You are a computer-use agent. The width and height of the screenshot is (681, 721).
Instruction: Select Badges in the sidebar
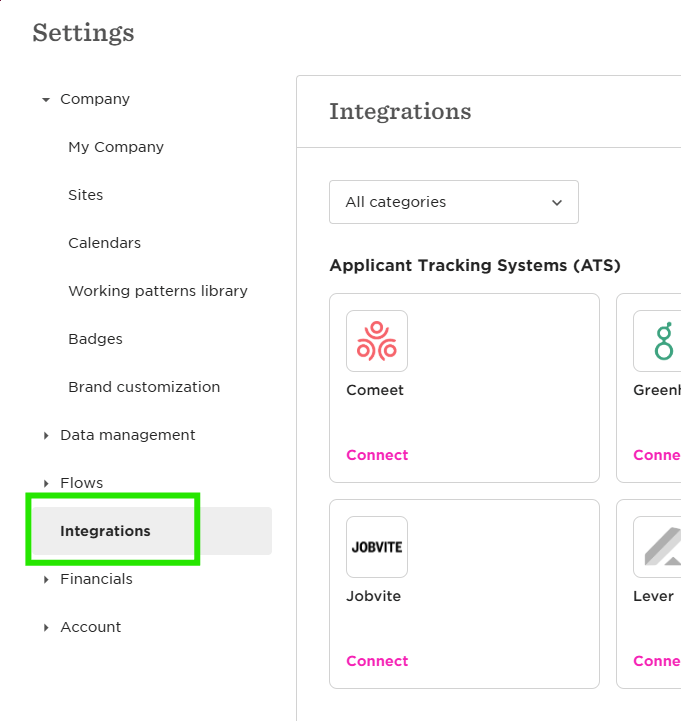click(95, 339)
